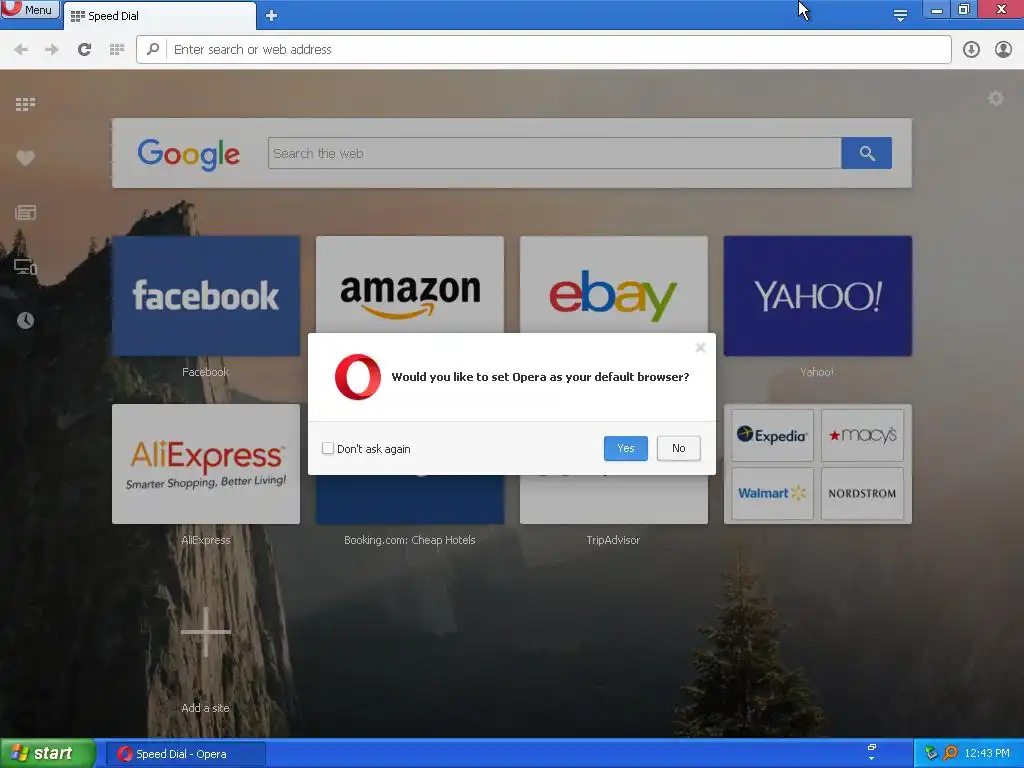The width and height of the screenshot is (1024, 768).
Task: Click the Google logo
Action: tap(189, 154)
